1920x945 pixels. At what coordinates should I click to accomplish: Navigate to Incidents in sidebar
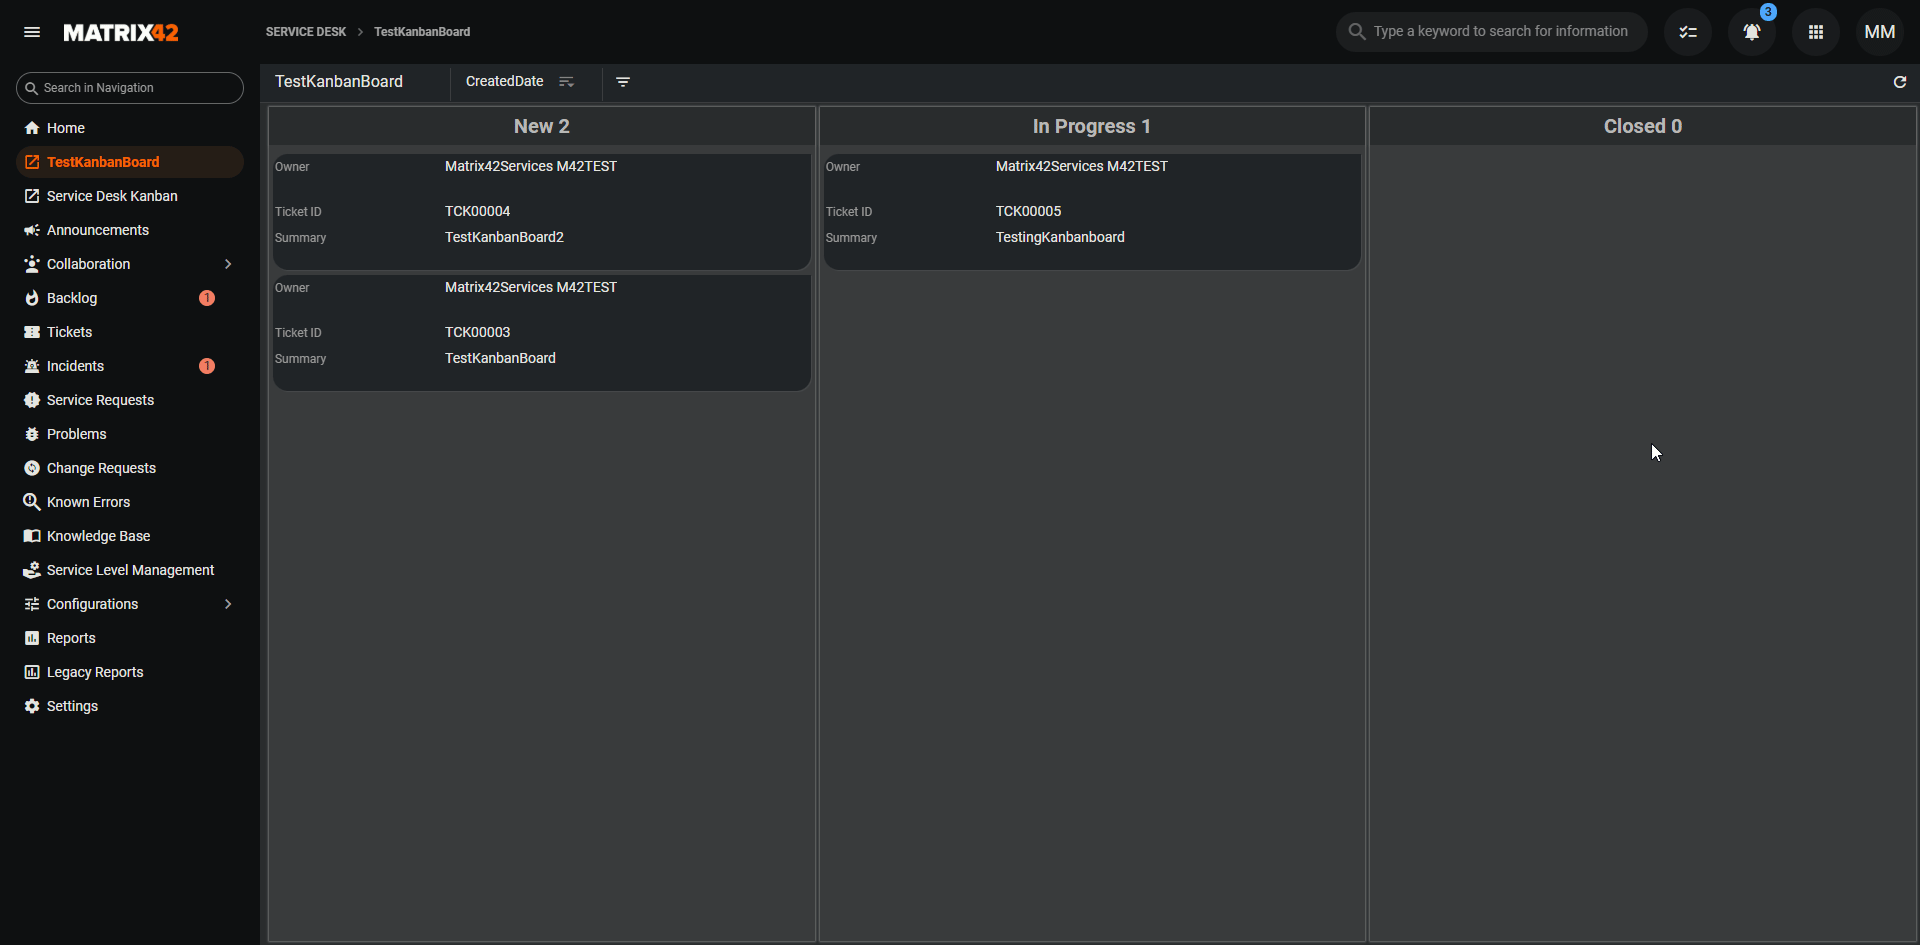point(75,366)
